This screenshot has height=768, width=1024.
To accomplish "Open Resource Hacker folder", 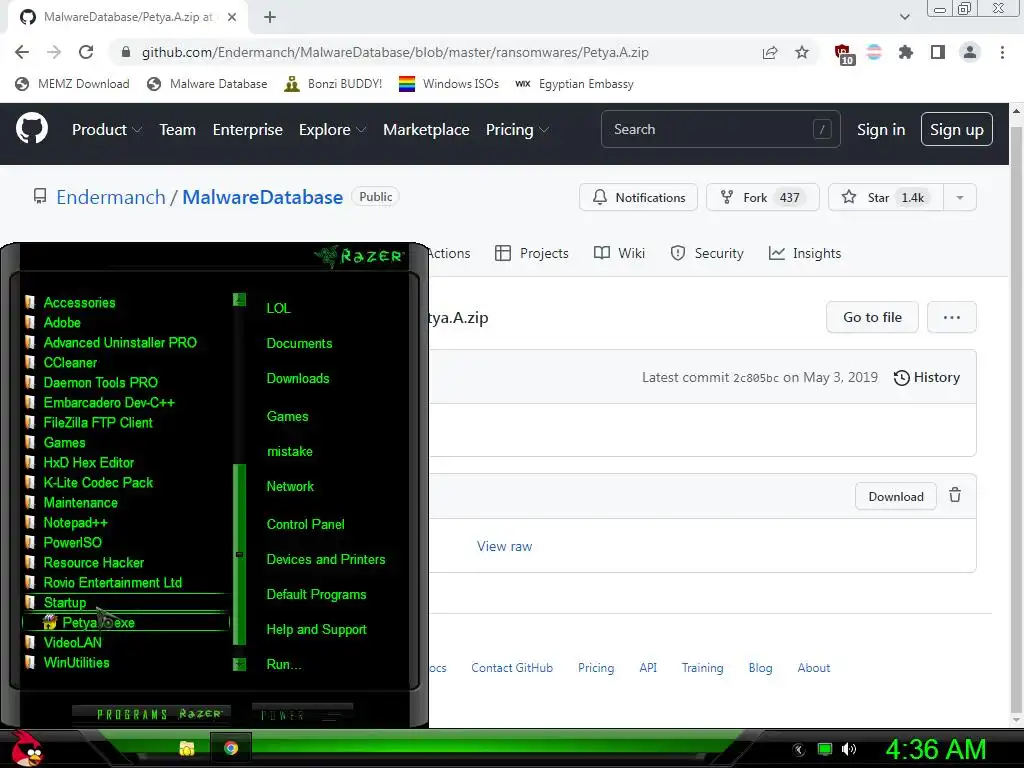I will [x=93, y=562].
